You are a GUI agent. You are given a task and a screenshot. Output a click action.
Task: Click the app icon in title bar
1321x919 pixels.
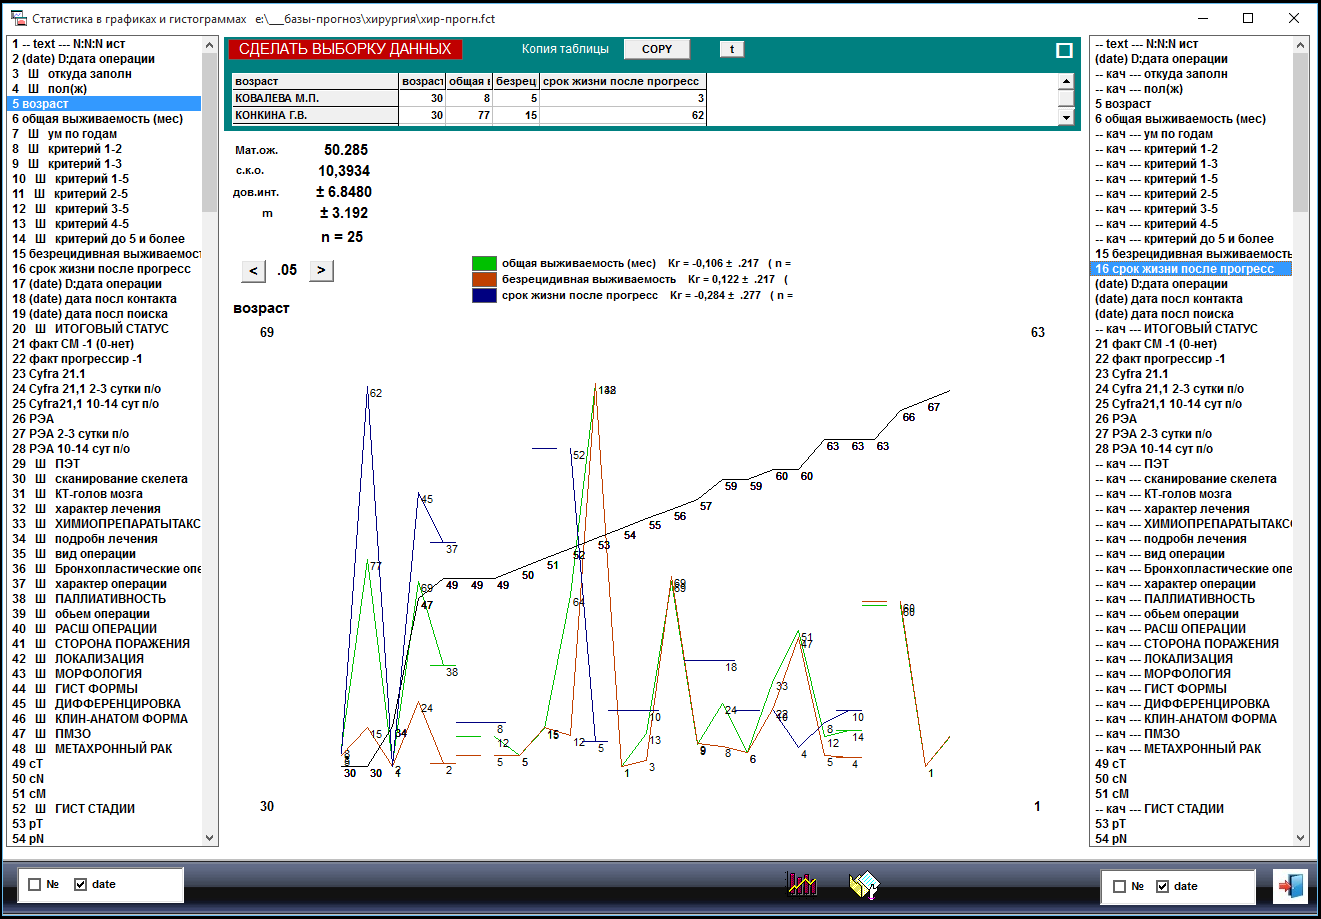coord(17,19)
